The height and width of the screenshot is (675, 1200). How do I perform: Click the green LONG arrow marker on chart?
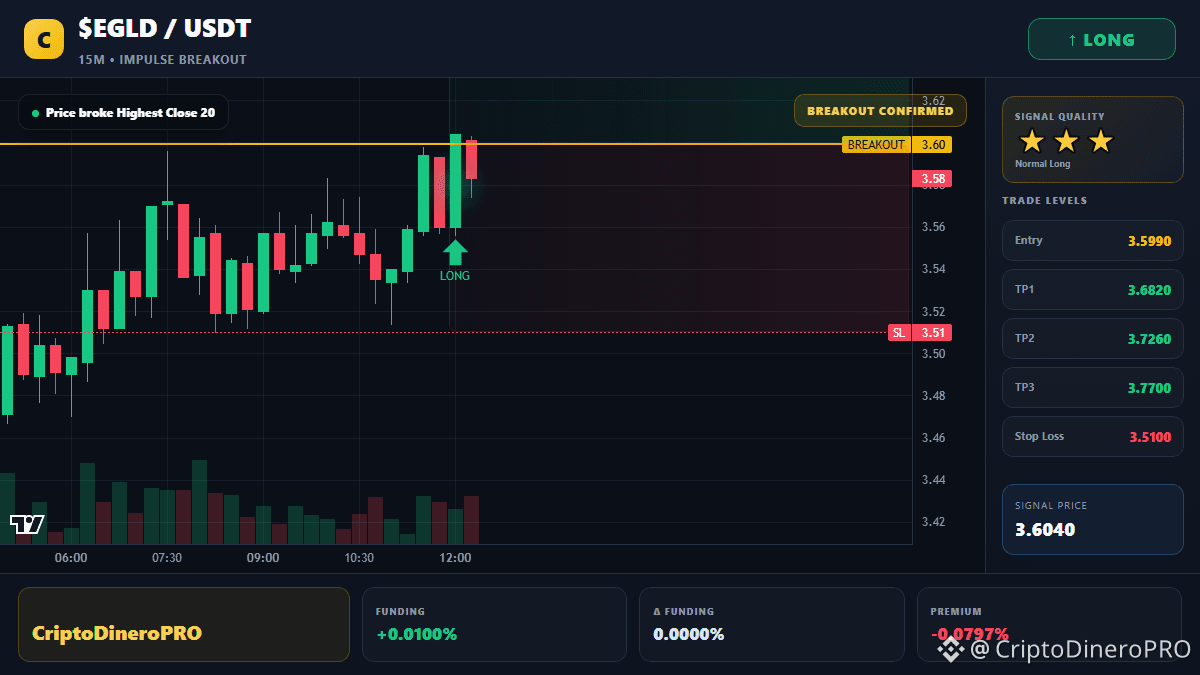(455, 252)
